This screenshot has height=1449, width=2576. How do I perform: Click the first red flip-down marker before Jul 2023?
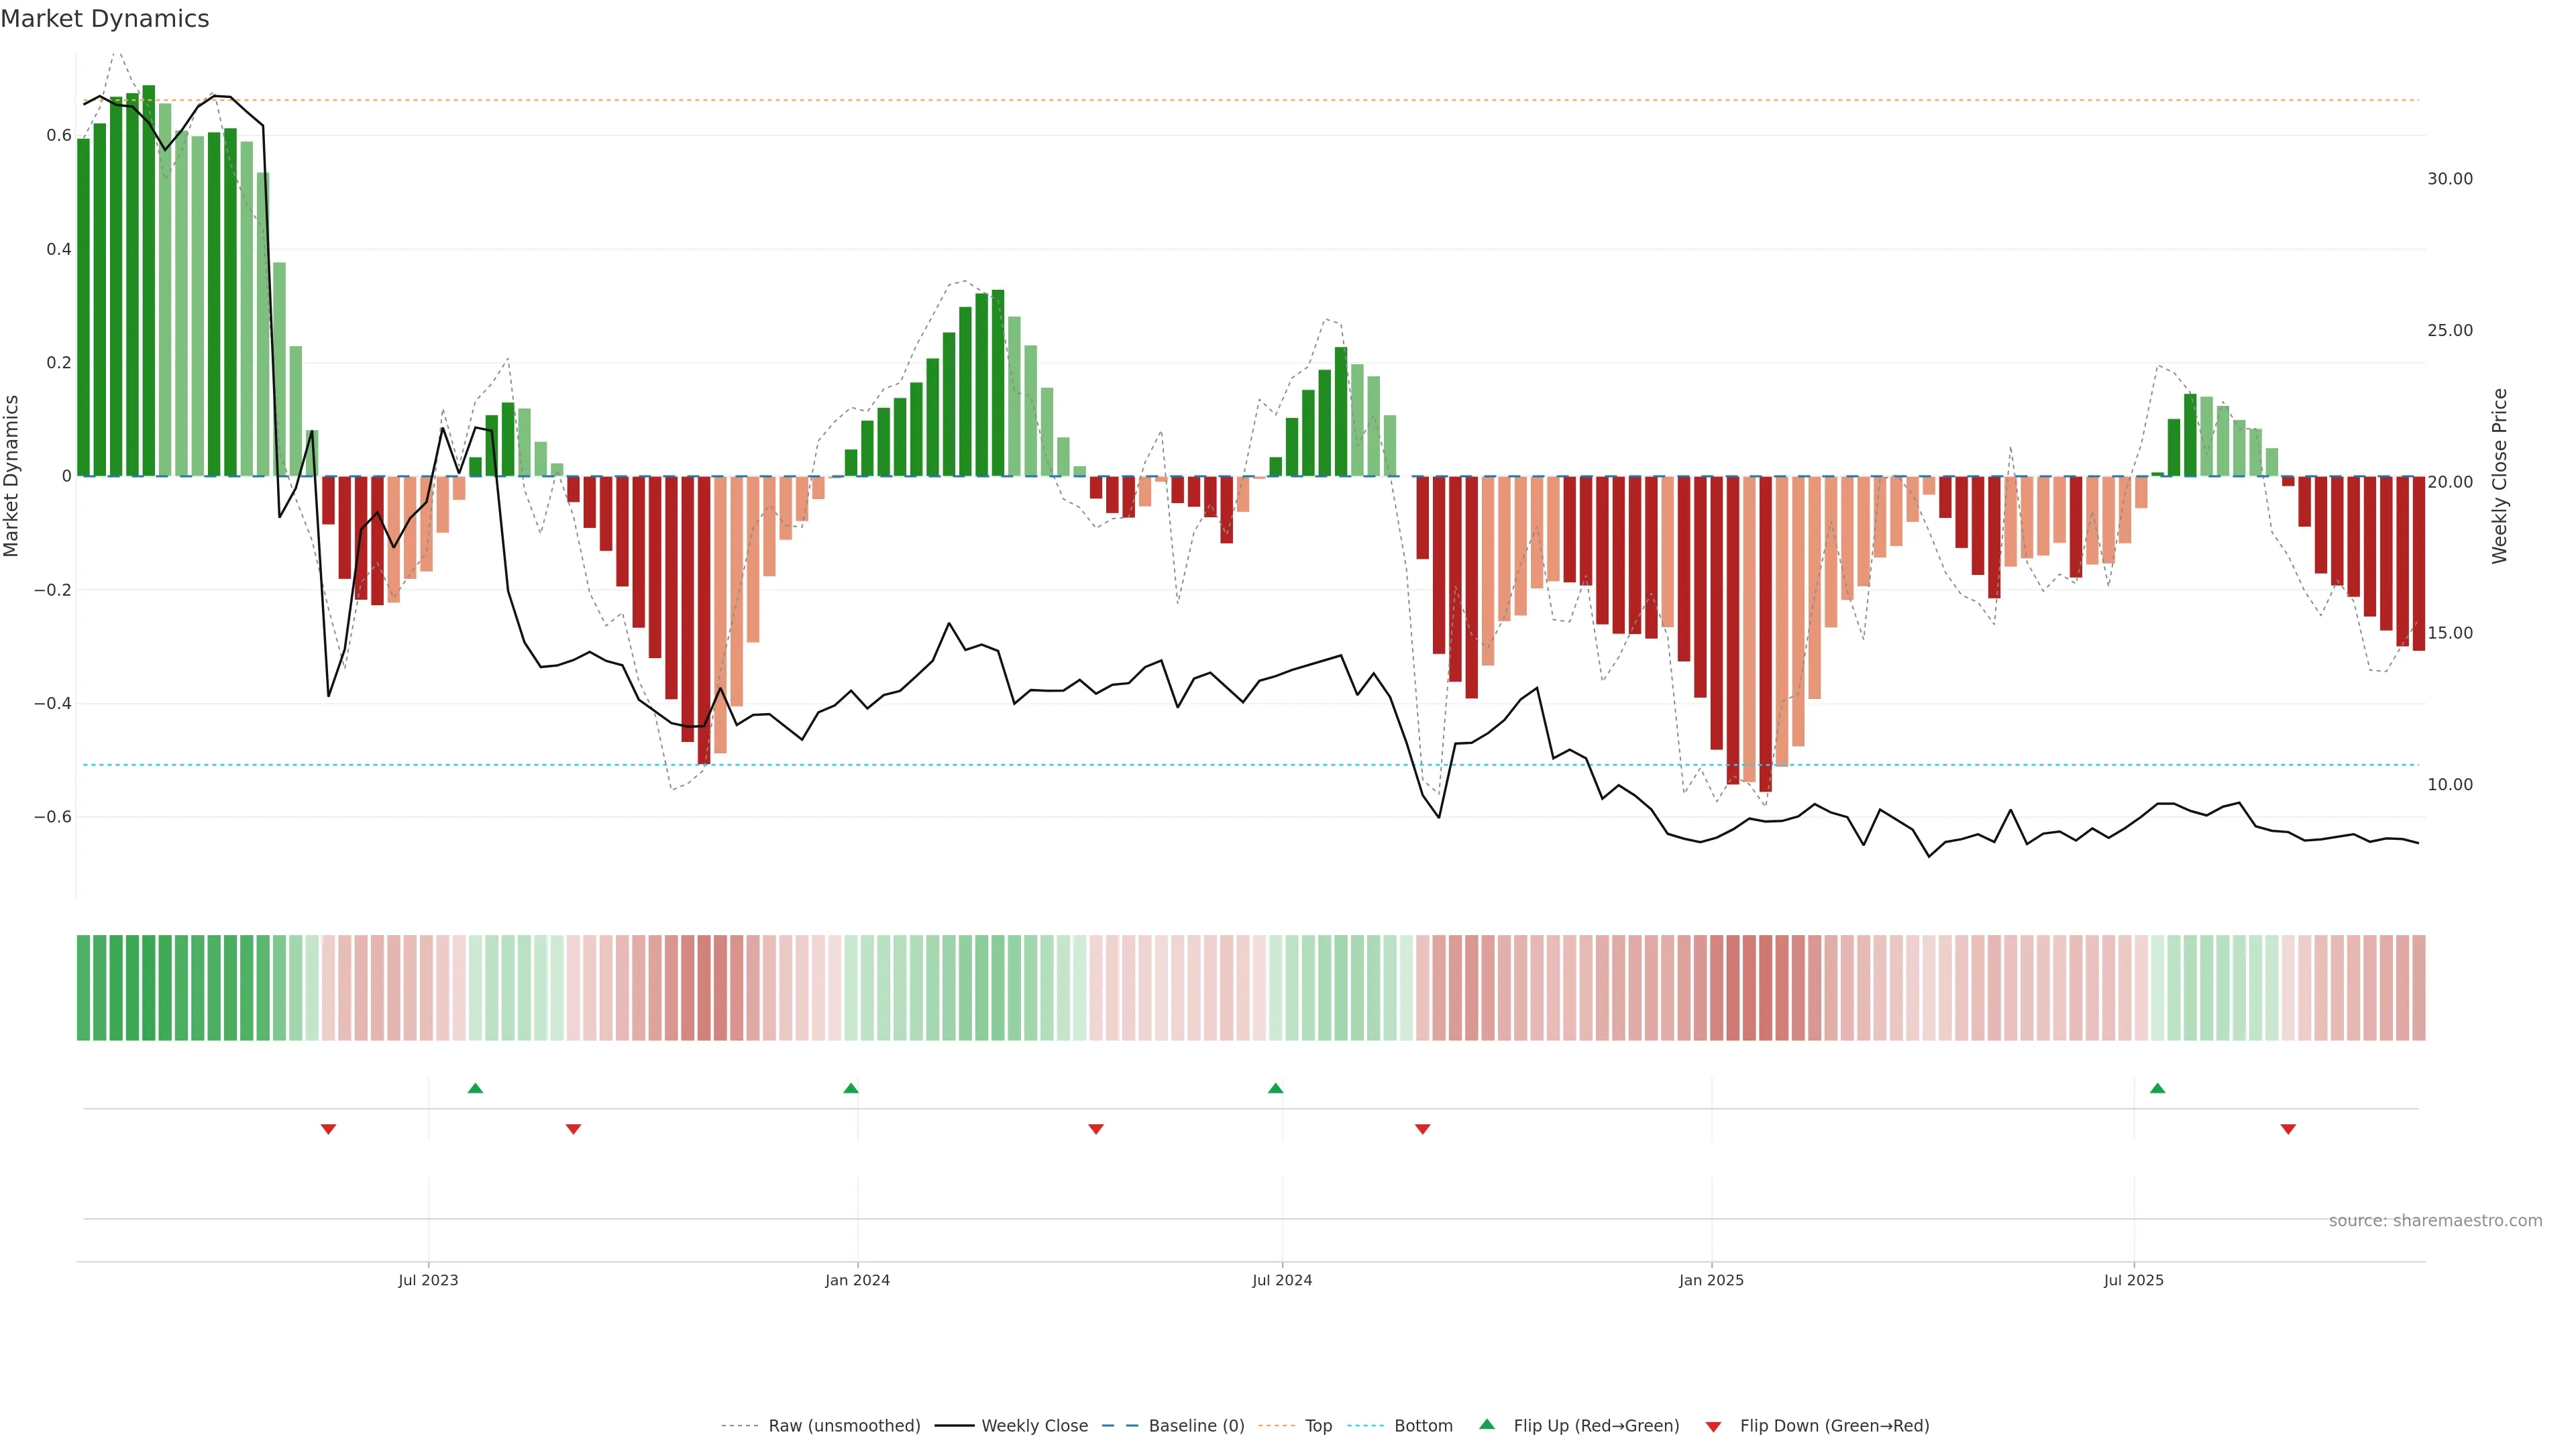[x=328, y=1129]
